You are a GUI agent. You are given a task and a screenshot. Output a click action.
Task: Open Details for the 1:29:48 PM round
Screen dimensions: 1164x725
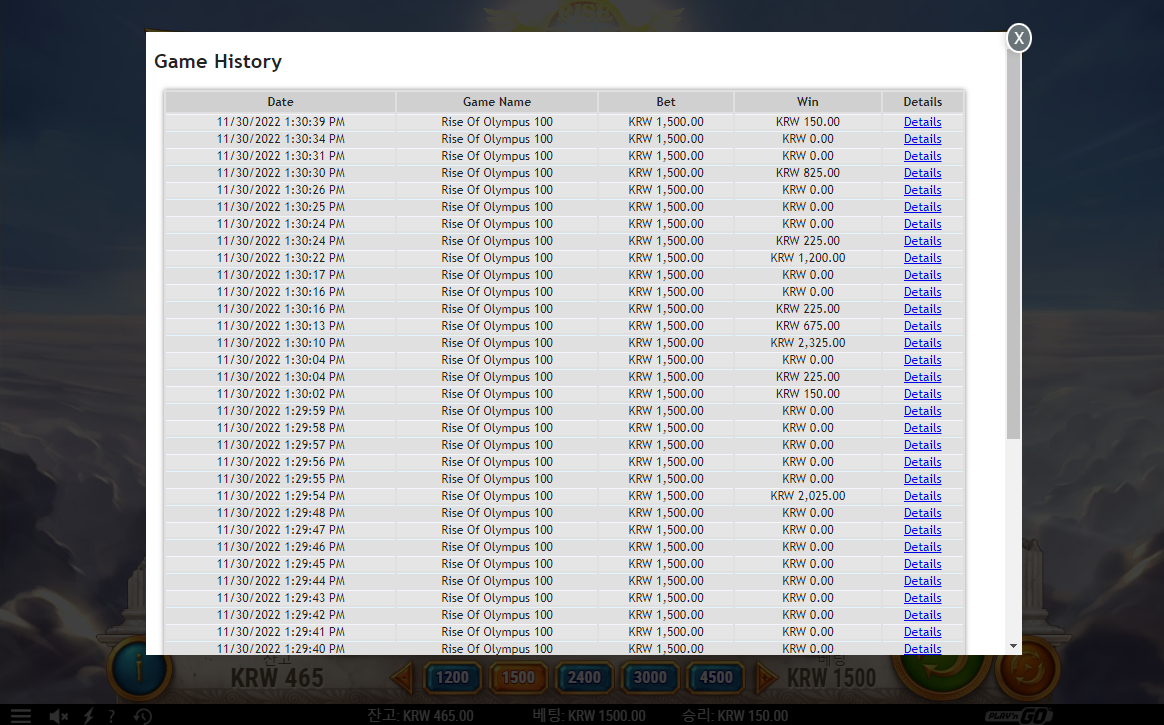click(923, 513)
